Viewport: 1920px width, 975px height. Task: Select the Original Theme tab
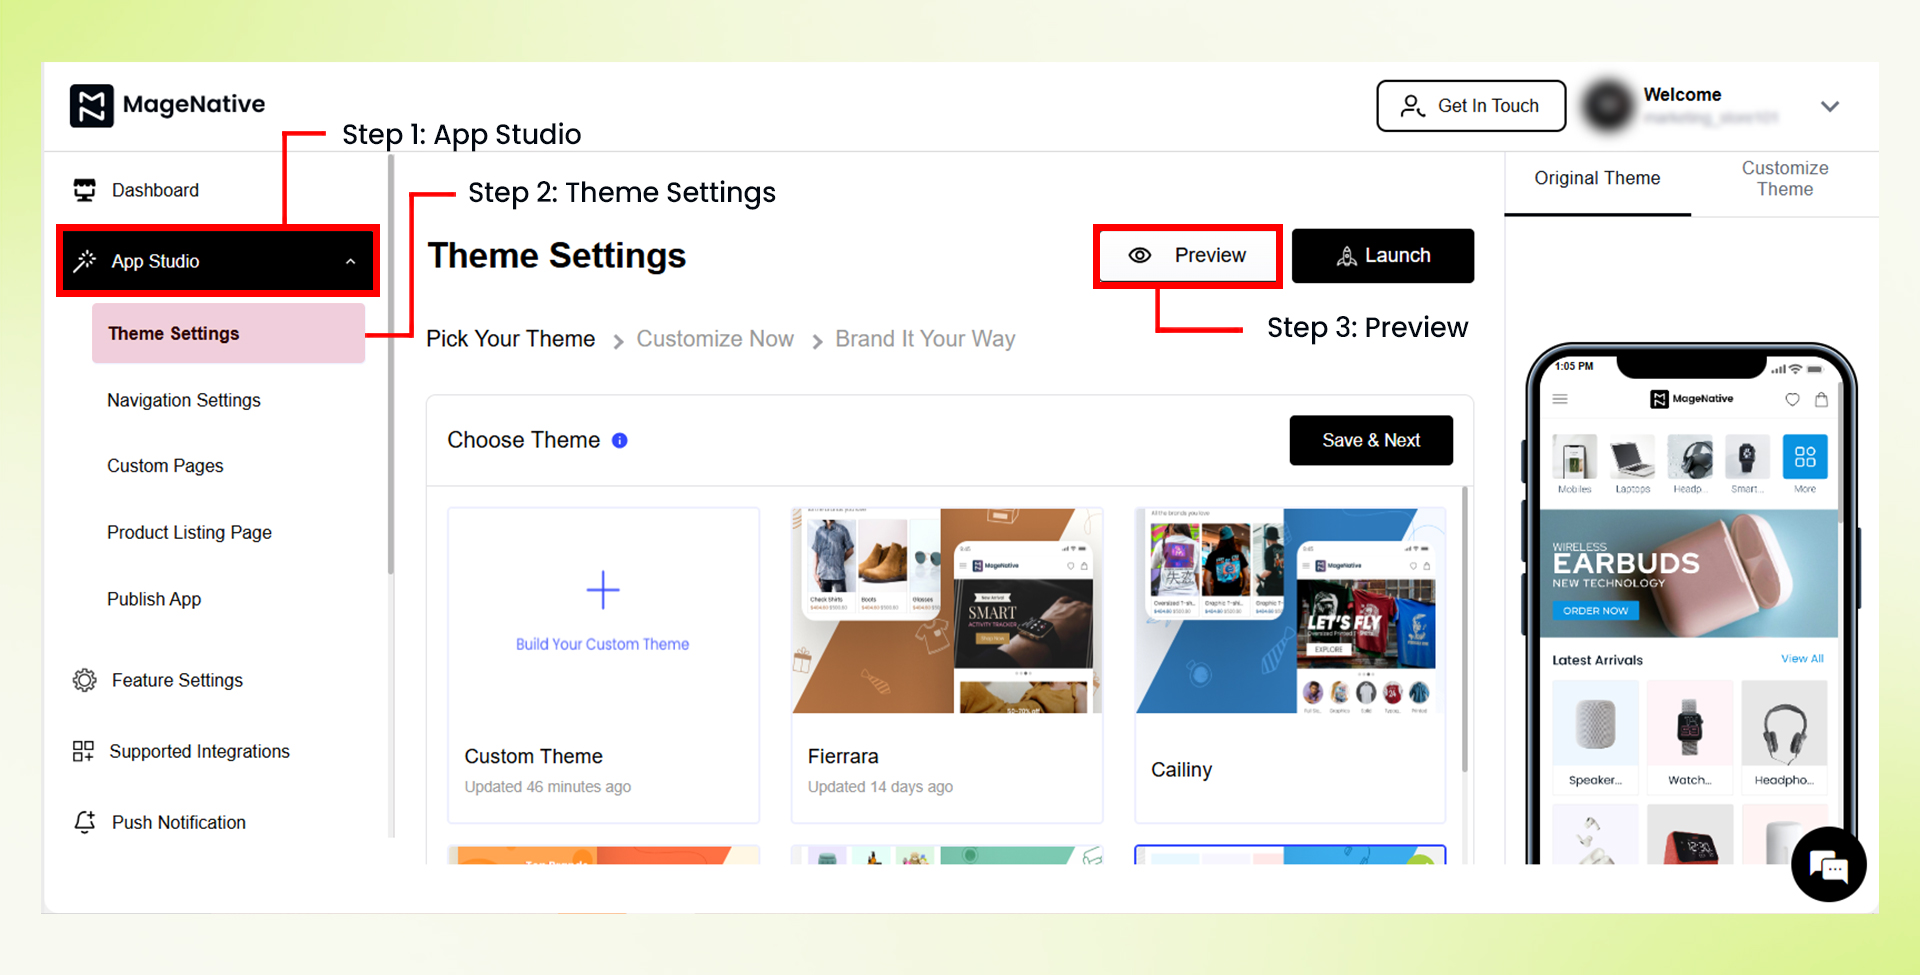click(x=1597, y=178)
